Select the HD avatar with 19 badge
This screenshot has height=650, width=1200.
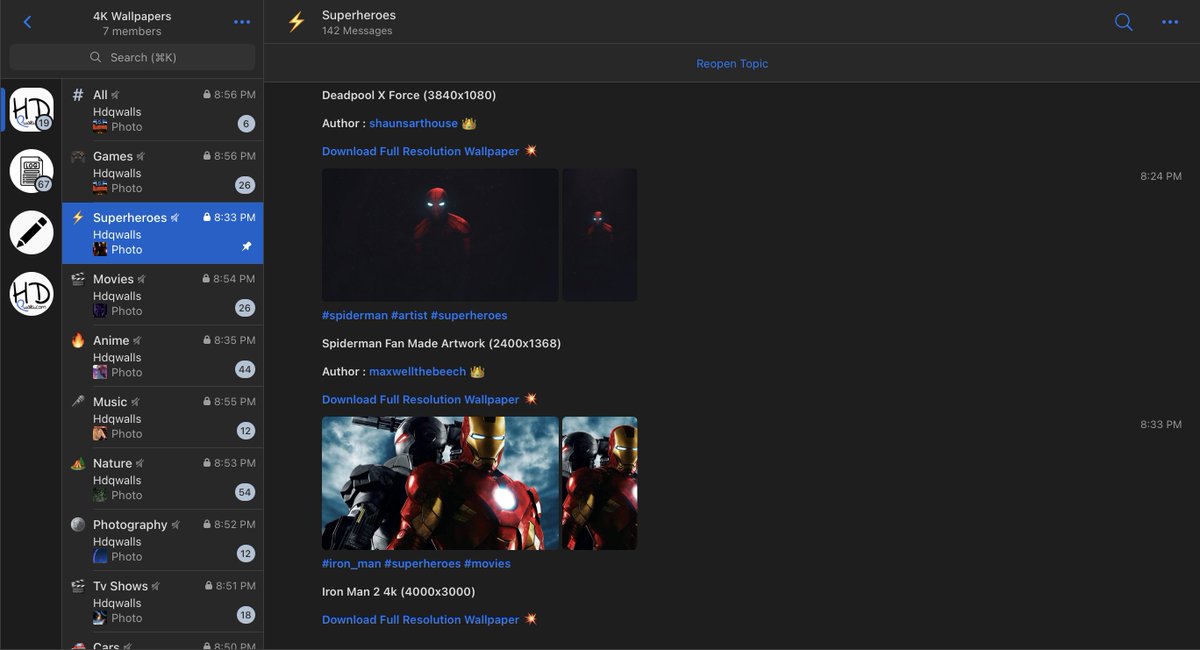tap(31, 110)
